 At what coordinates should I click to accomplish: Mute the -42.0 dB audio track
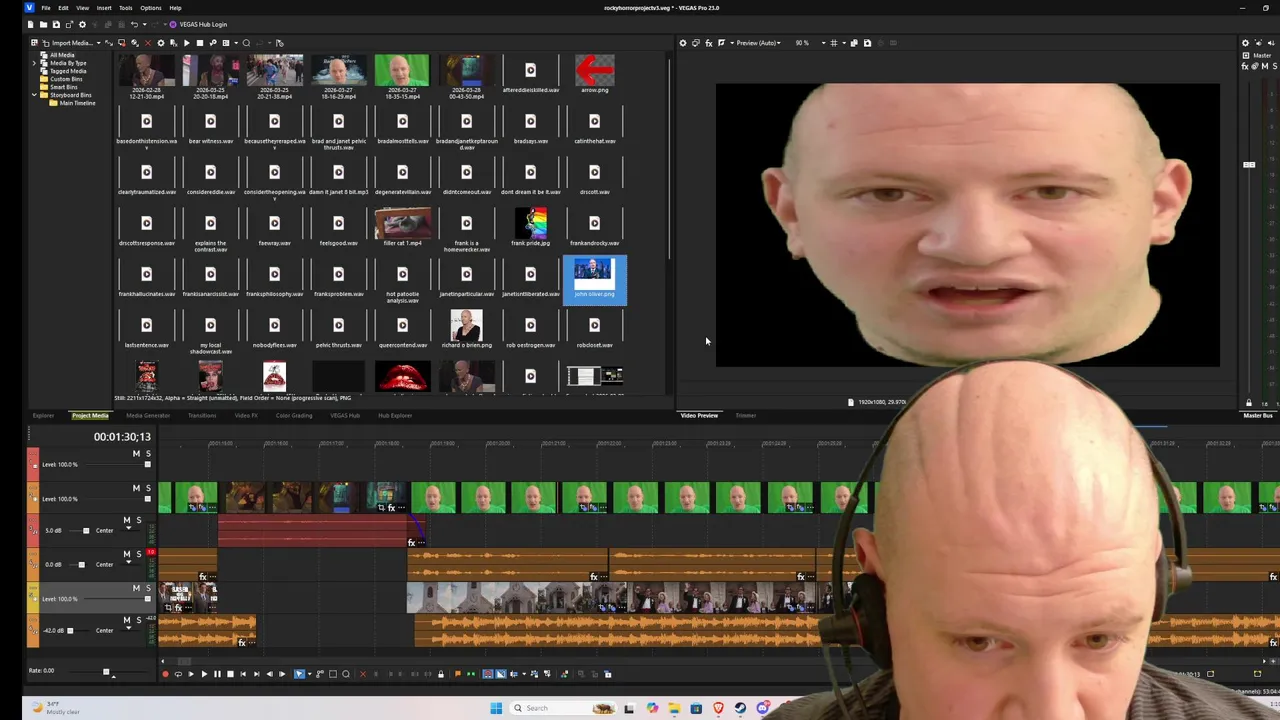127,620
